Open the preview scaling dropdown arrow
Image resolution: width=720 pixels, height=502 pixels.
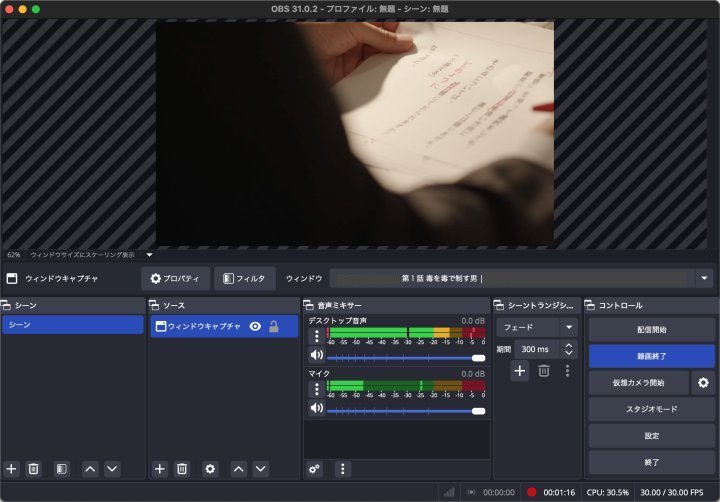click(x=150, y=255)
